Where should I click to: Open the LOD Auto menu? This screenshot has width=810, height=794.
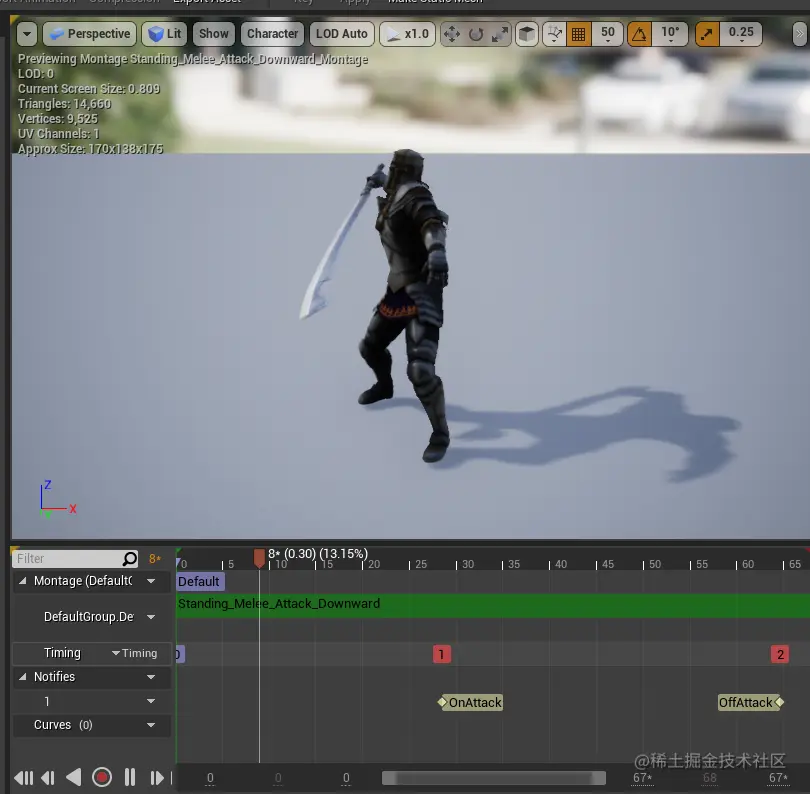tap(341, 34)
